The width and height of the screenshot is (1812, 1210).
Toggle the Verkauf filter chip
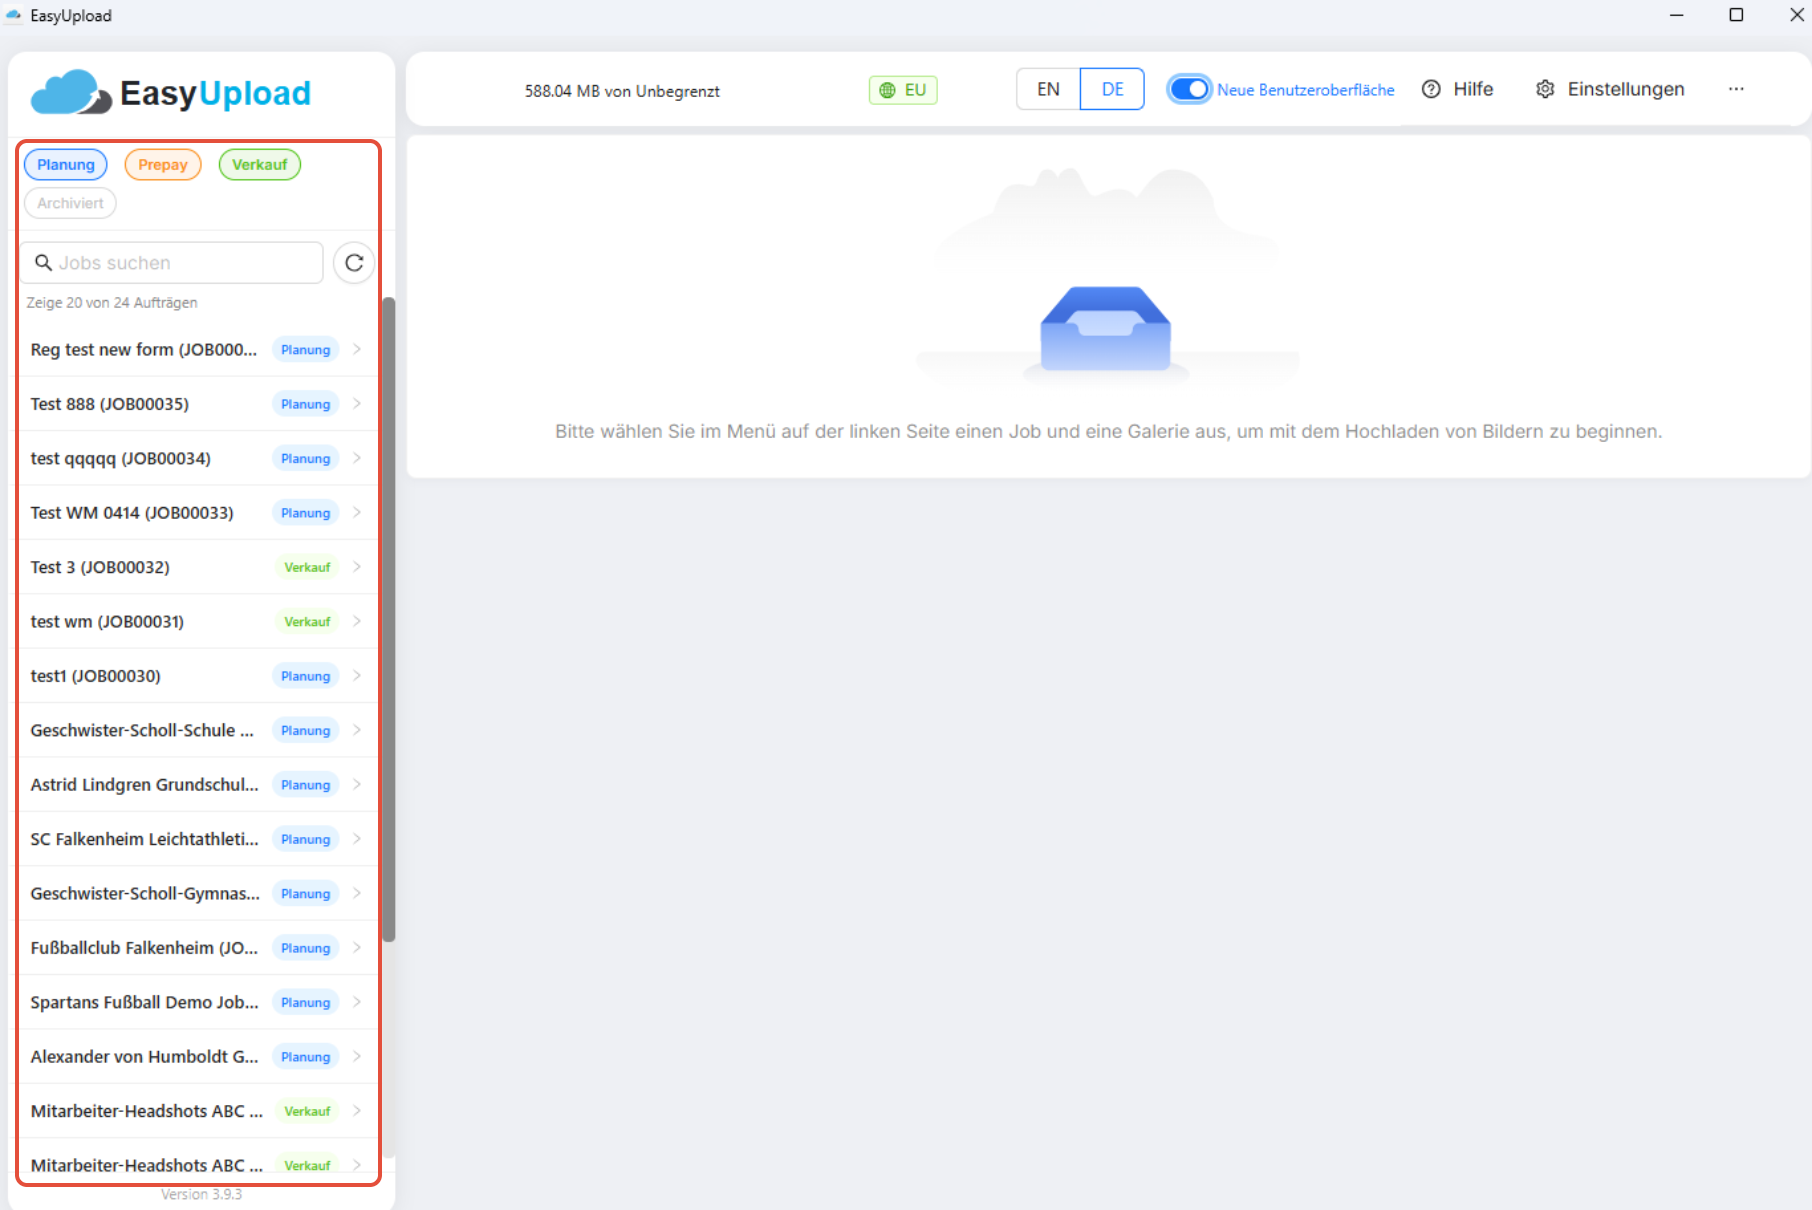[x=260, y=165]
